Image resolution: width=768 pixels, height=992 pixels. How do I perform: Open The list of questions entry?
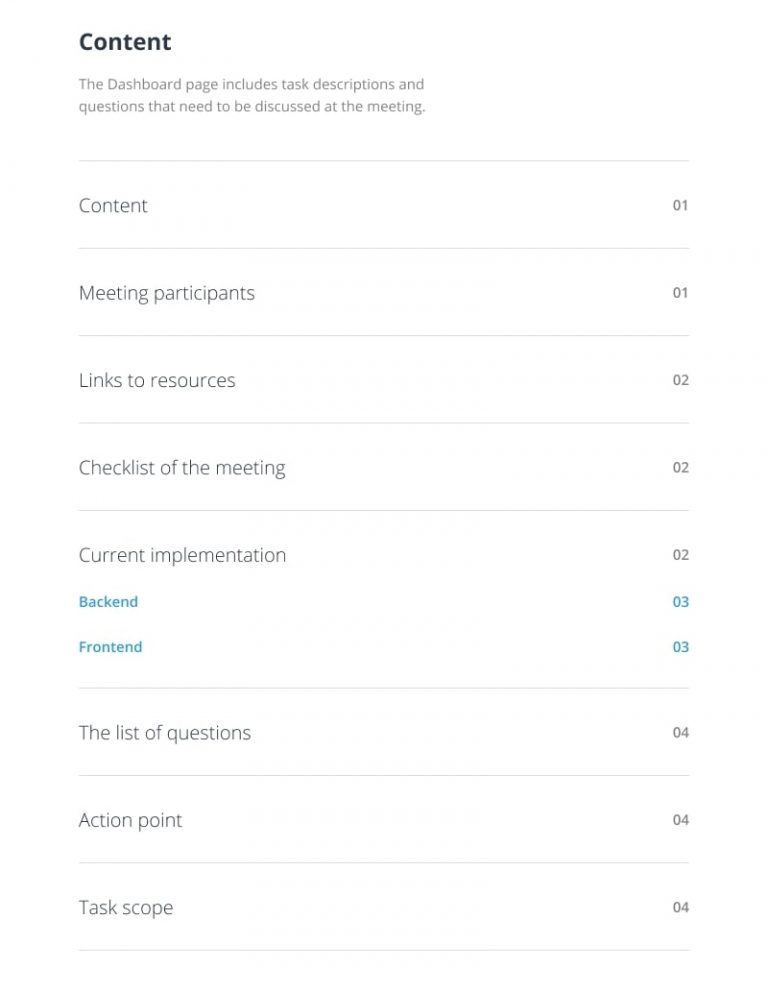pyautogui.click(x=165, y=733)
